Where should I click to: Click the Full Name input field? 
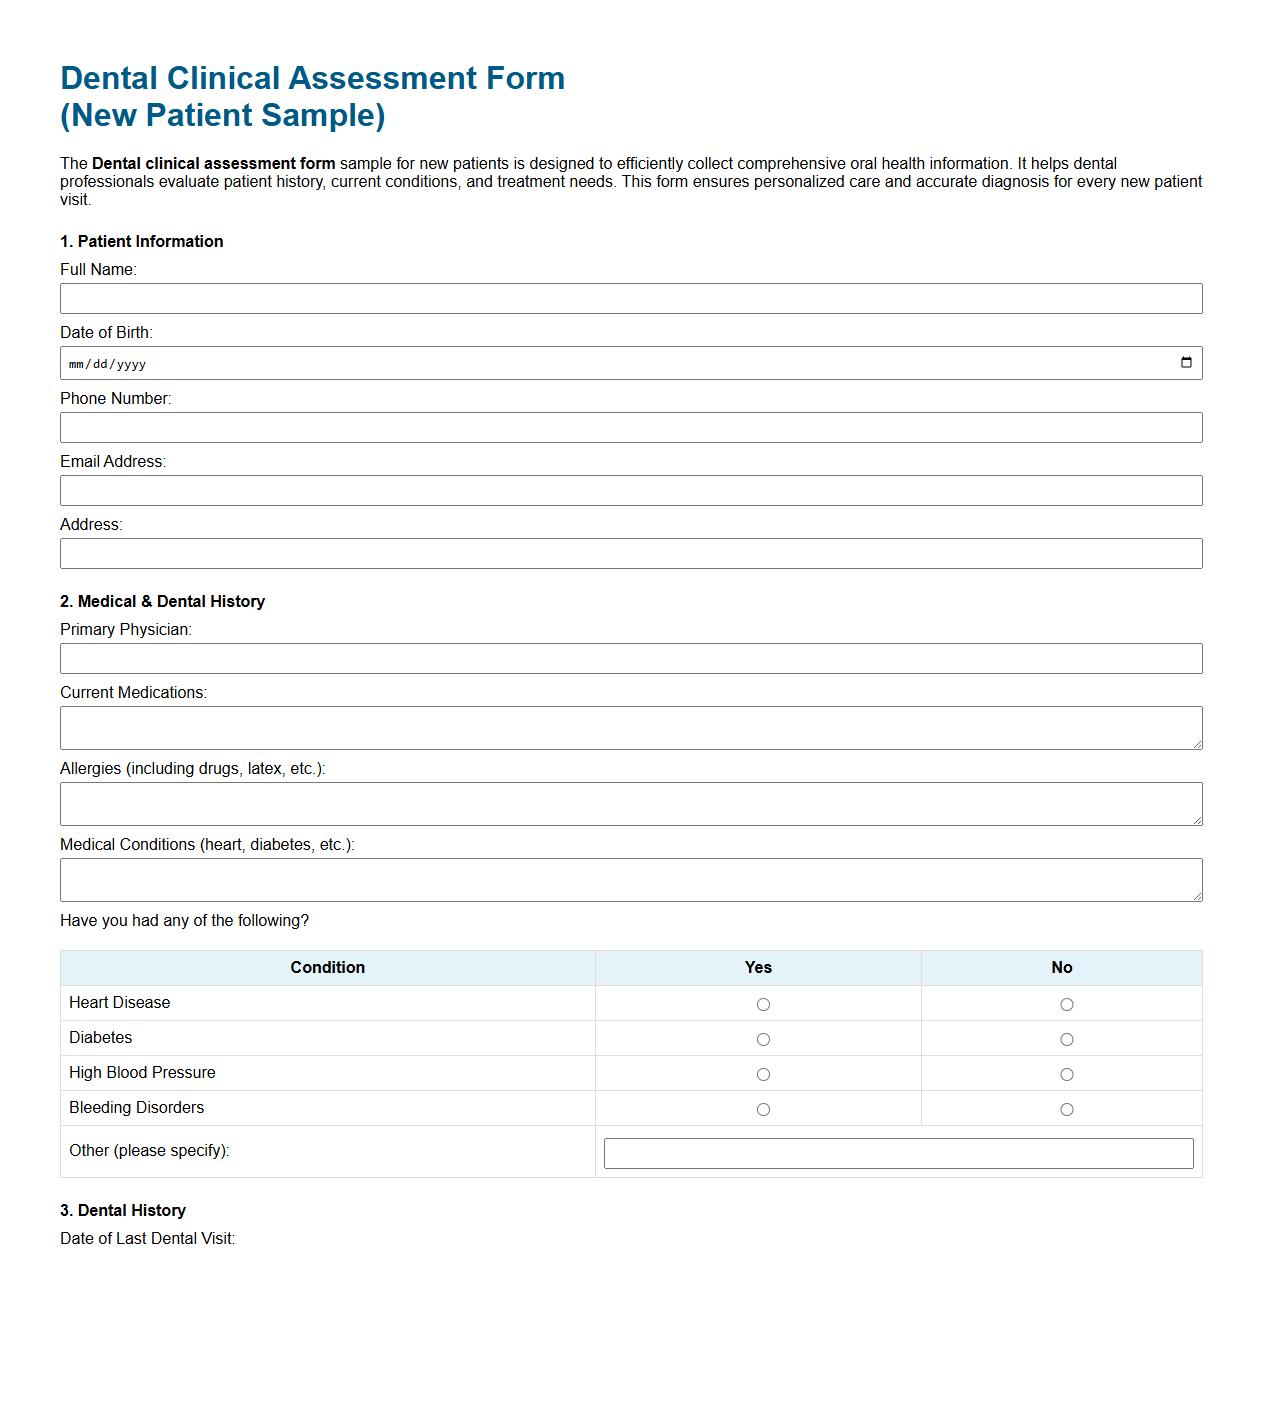pyautogui.click(x=630, y=298)
